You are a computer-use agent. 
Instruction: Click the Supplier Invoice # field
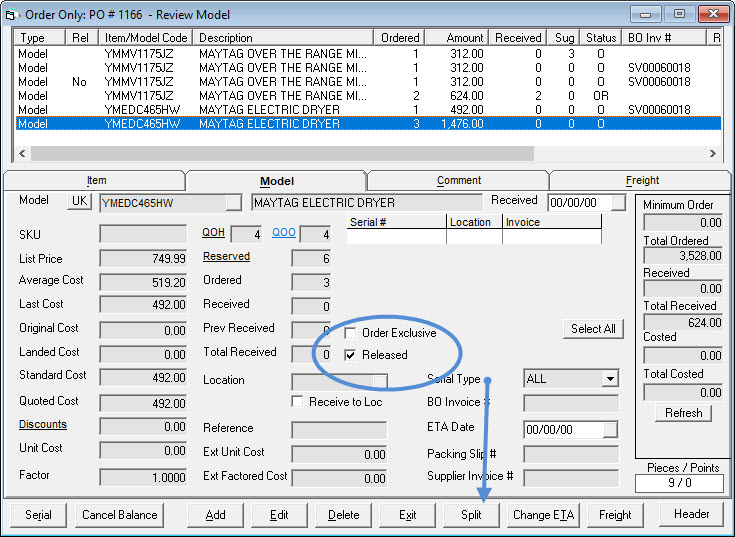pos(571,478)
